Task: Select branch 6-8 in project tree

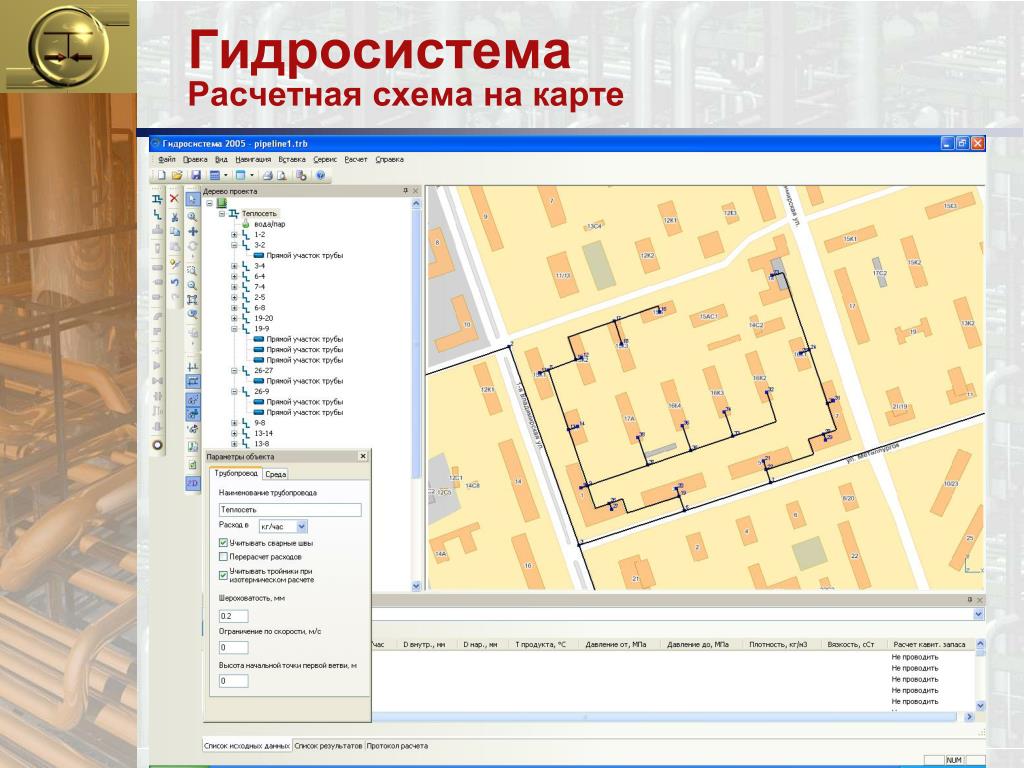Action: point(259,308)
